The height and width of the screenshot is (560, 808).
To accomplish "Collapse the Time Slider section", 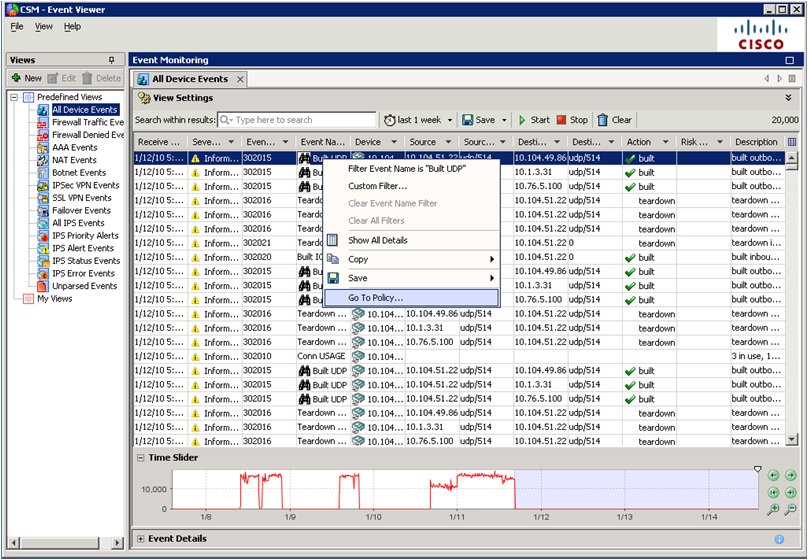I will [x=141, y=457].
